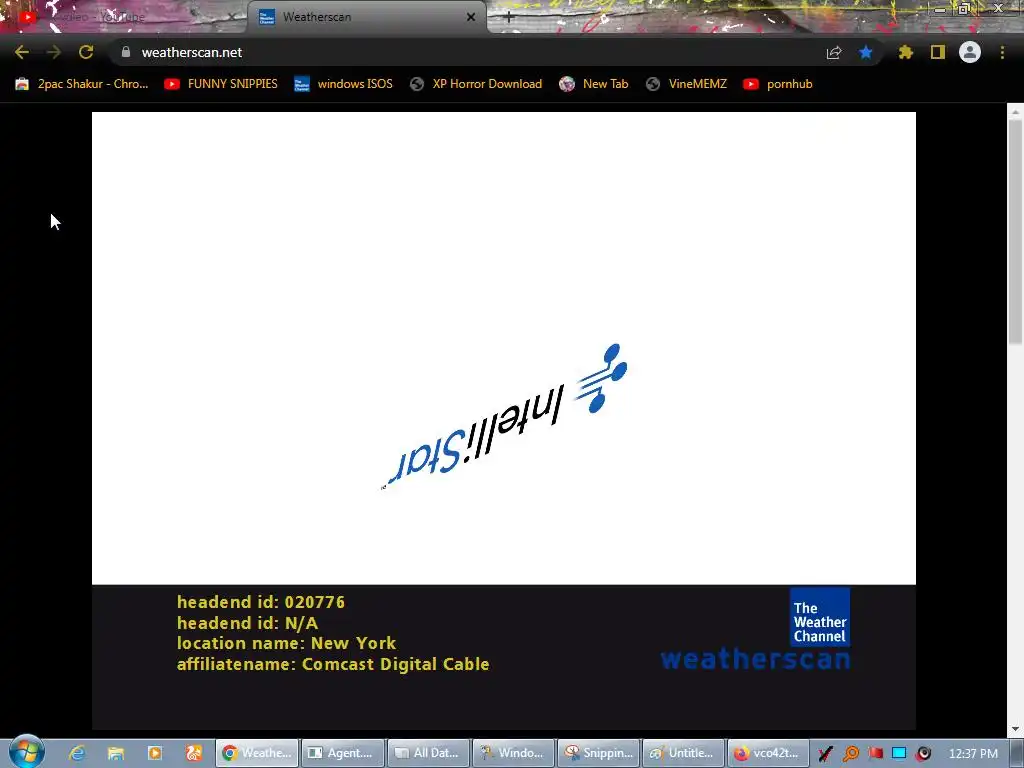Click the weatherscan wordmark
The image size is (1024, 768).
(x=755, y=659)
